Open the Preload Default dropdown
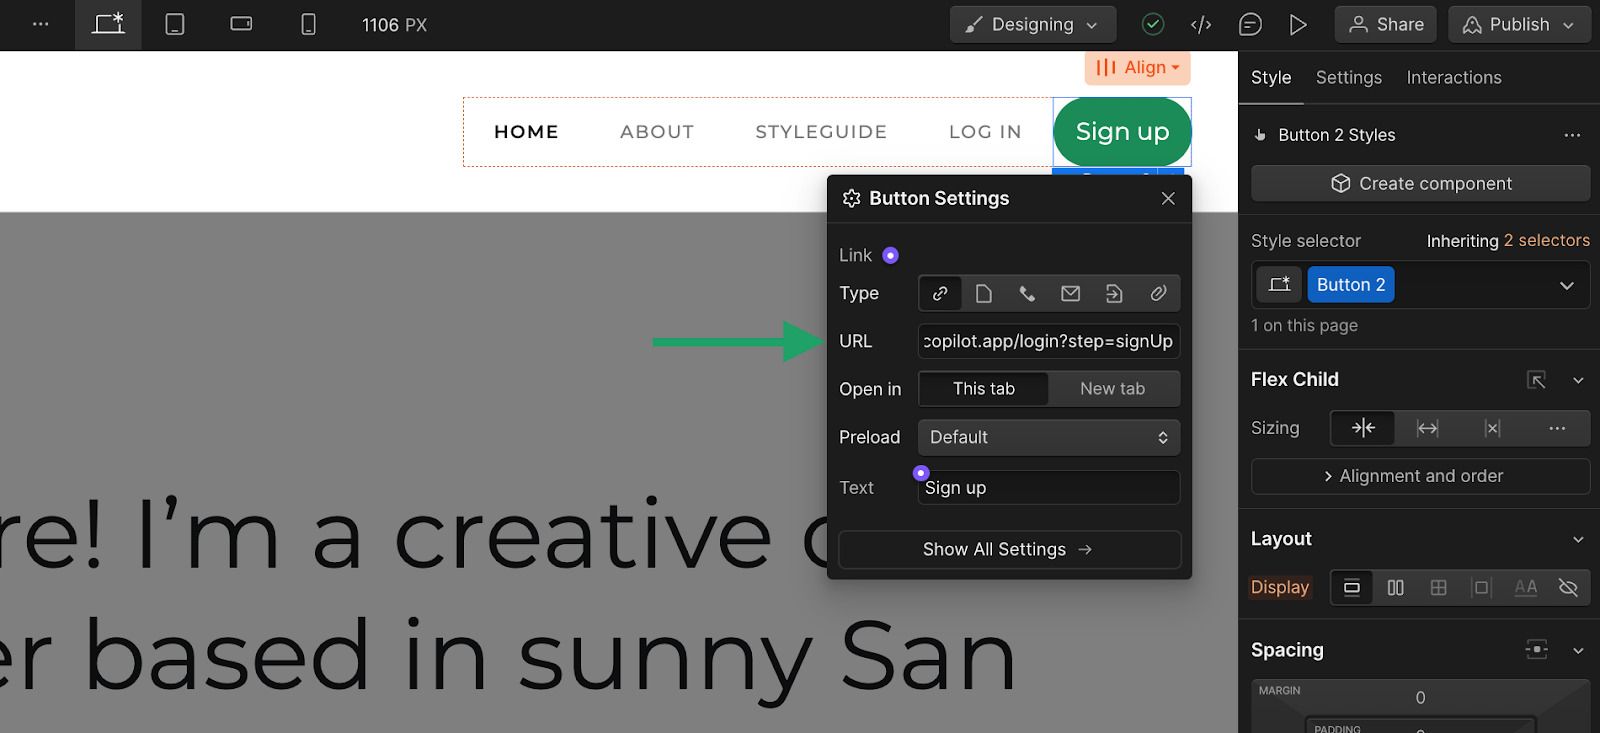The width and height of the screenshot is (1600, 733). coord(1048,437)
